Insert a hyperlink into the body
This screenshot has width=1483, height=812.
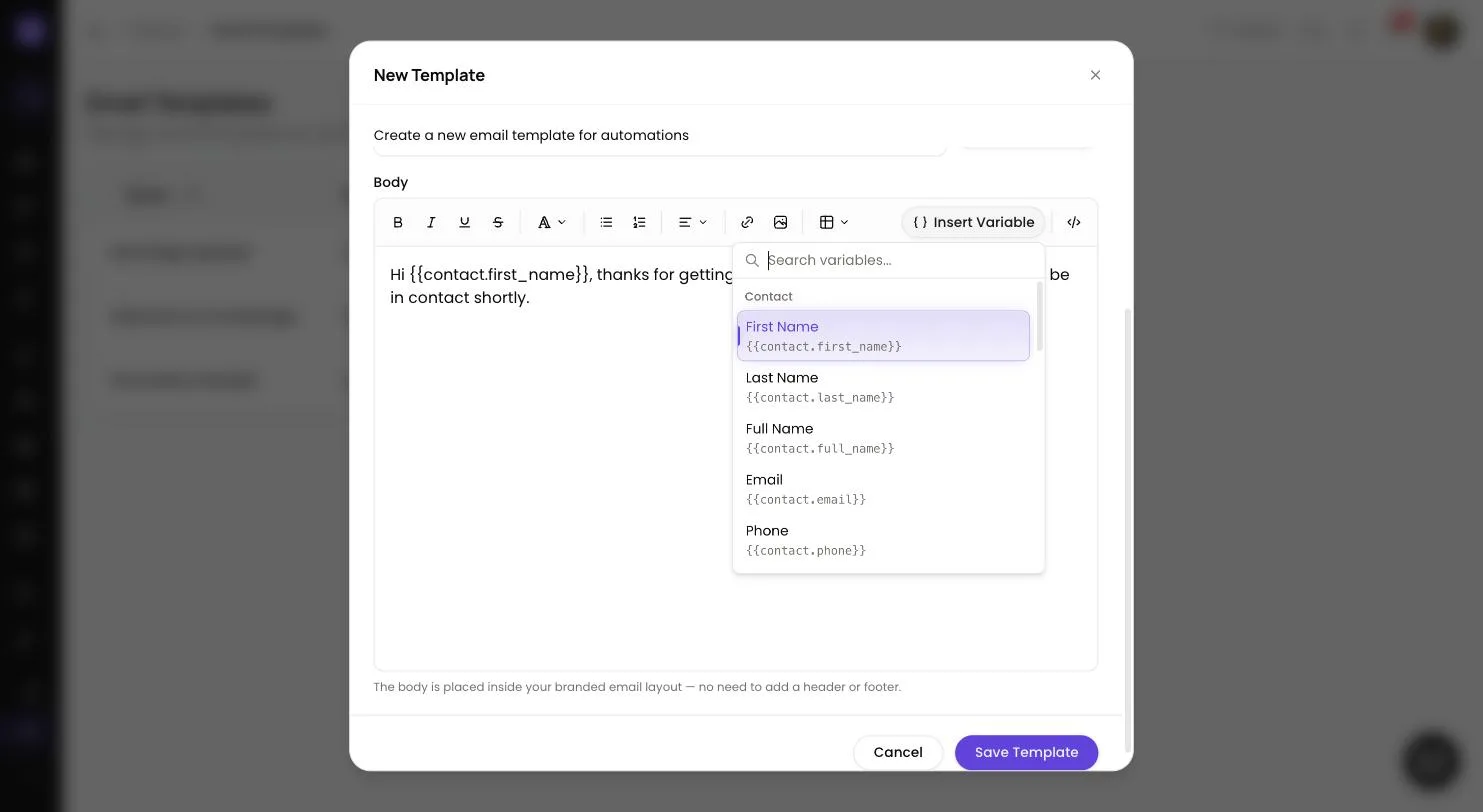point(747,222)
